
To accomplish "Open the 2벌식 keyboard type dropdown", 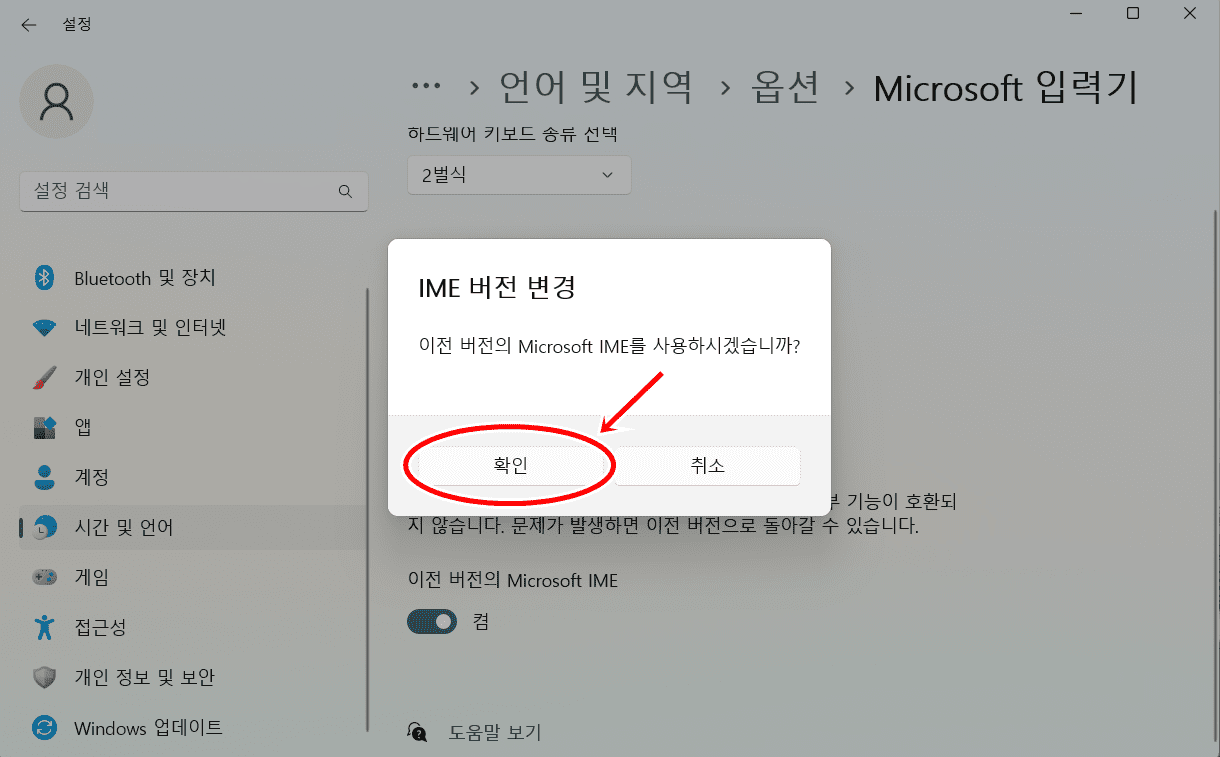I will [x=519, y=175].
